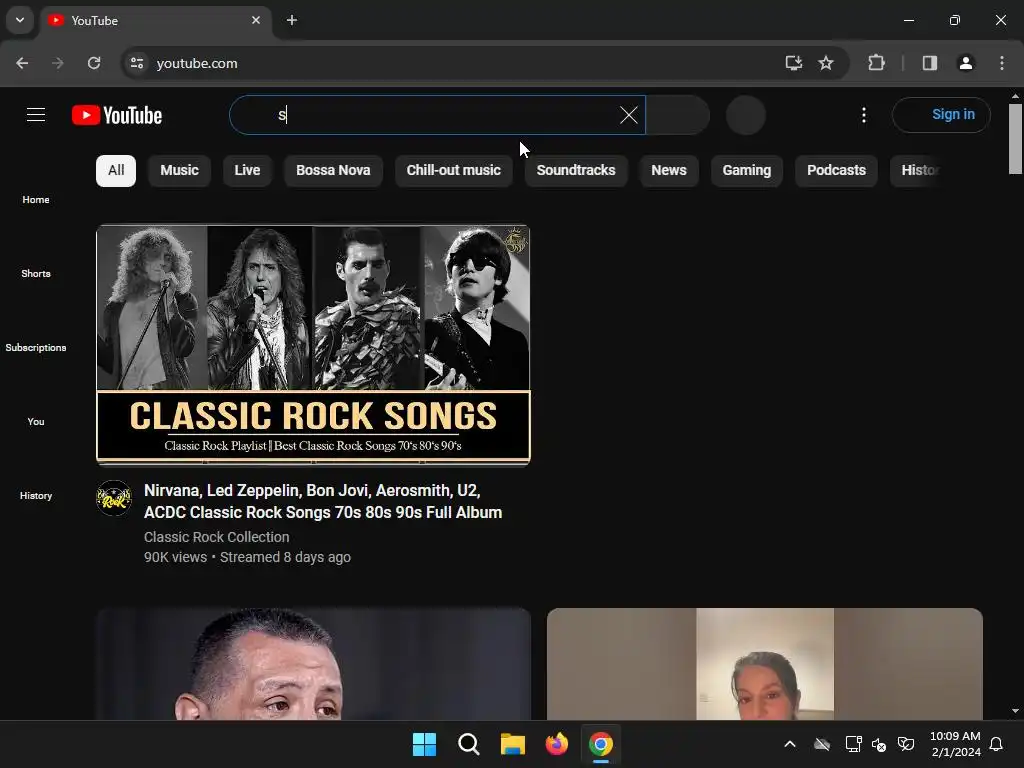Click inside the YouTube search field

coord(438,115)
